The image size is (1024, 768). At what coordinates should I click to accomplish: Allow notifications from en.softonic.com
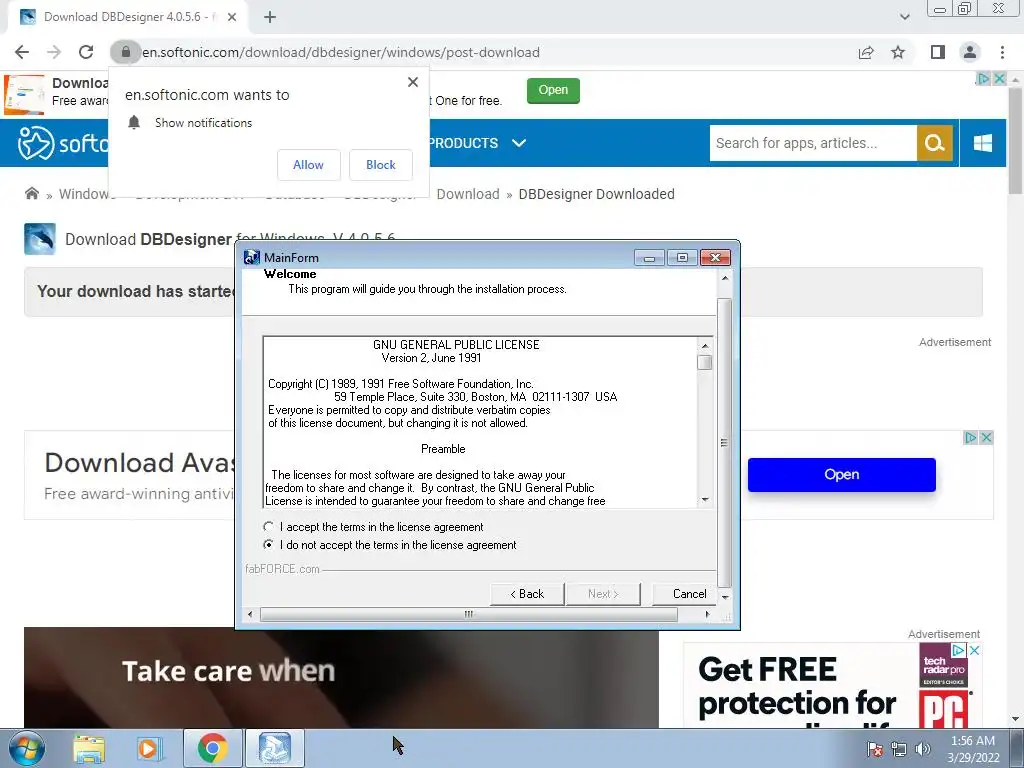coord(308,165)
